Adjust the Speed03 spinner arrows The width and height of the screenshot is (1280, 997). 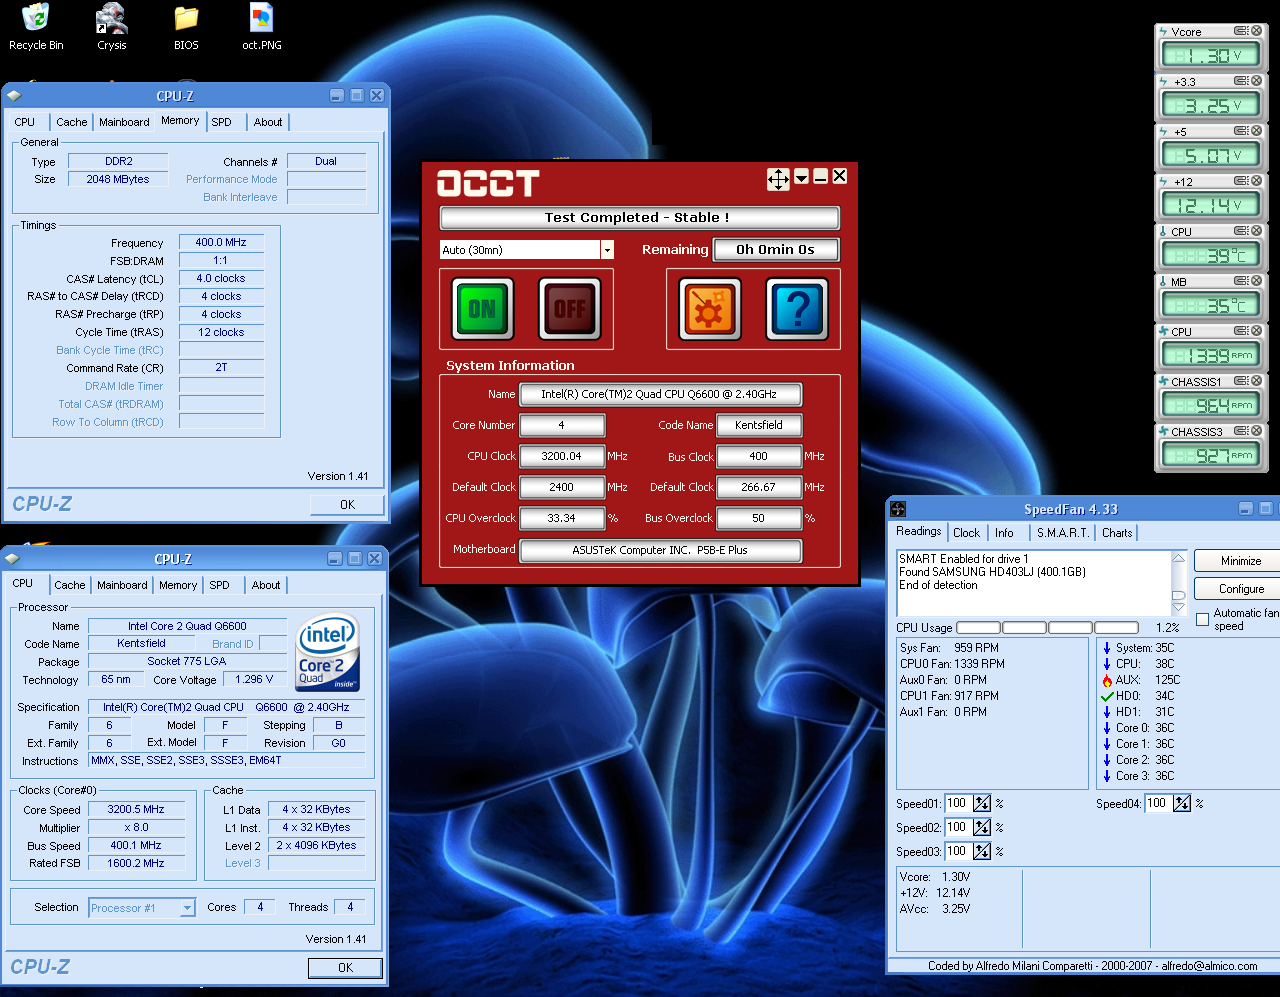click(982, 851)
